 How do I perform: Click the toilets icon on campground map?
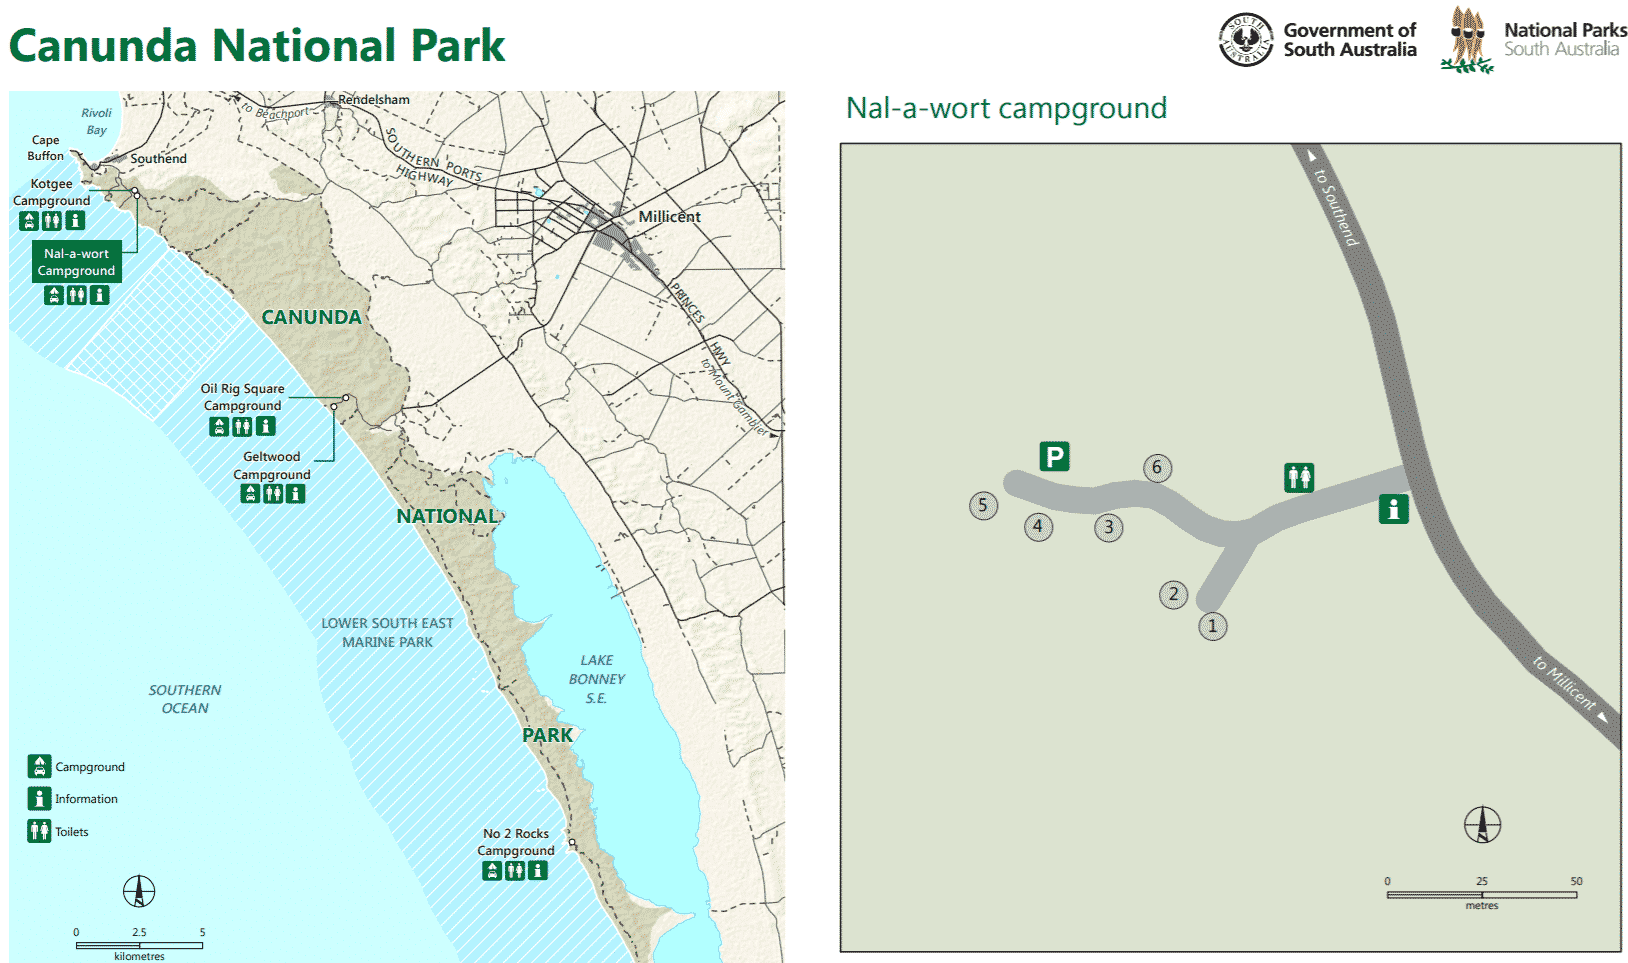click(x=1299, y=477)
